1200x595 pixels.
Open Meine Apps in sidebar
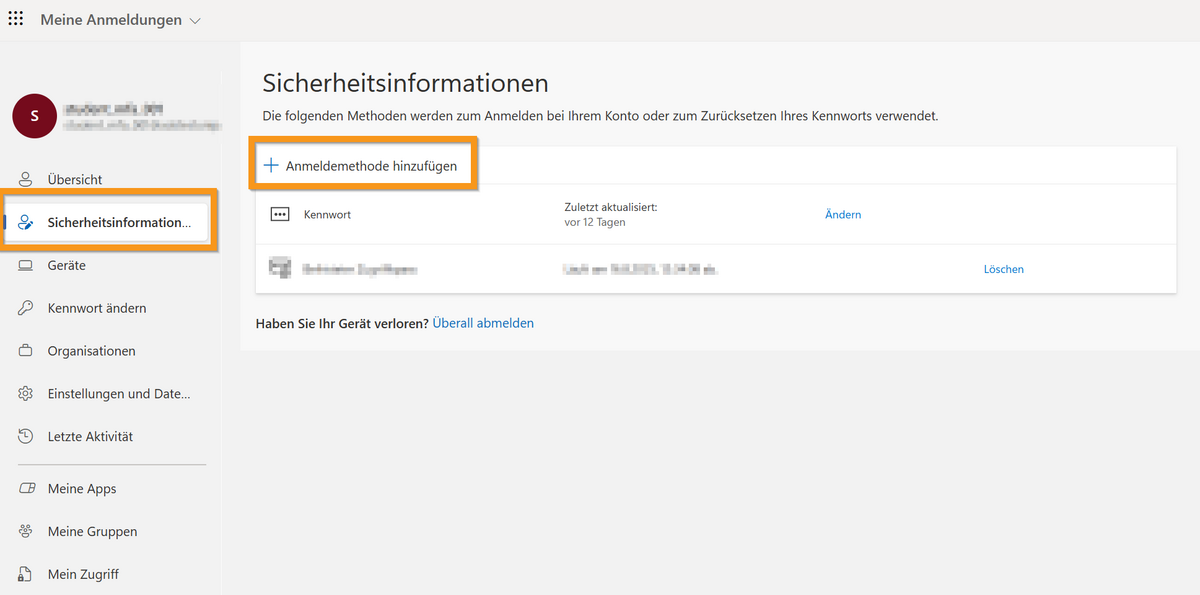coord(82,489)
